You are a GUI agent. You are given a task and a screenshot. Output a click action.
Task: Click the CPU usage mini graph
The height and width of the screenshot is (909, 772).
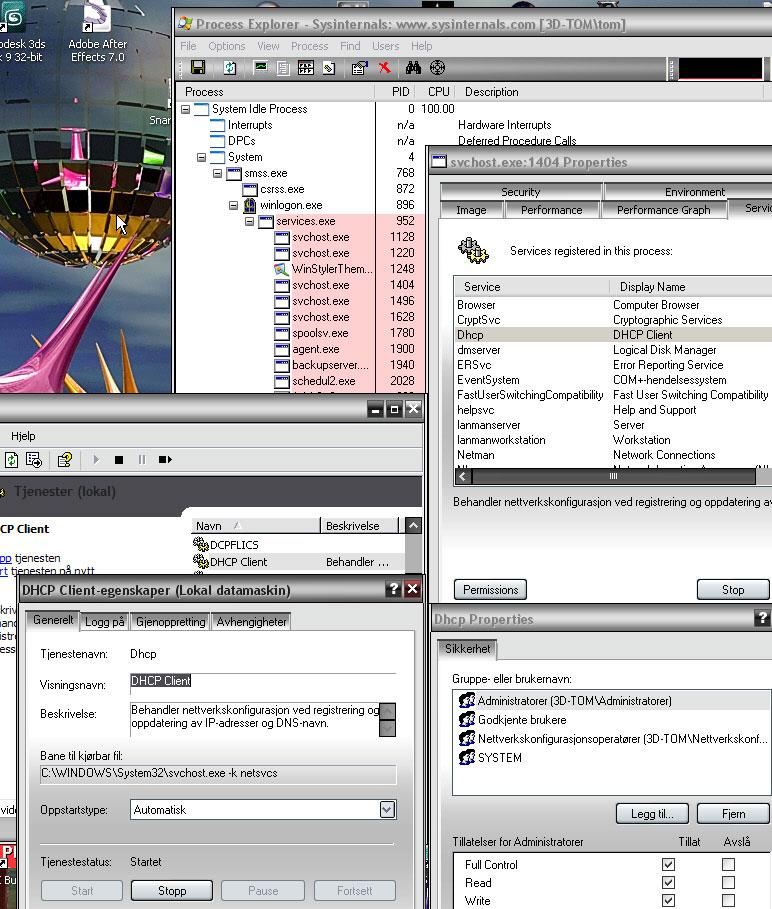(720, 68)
